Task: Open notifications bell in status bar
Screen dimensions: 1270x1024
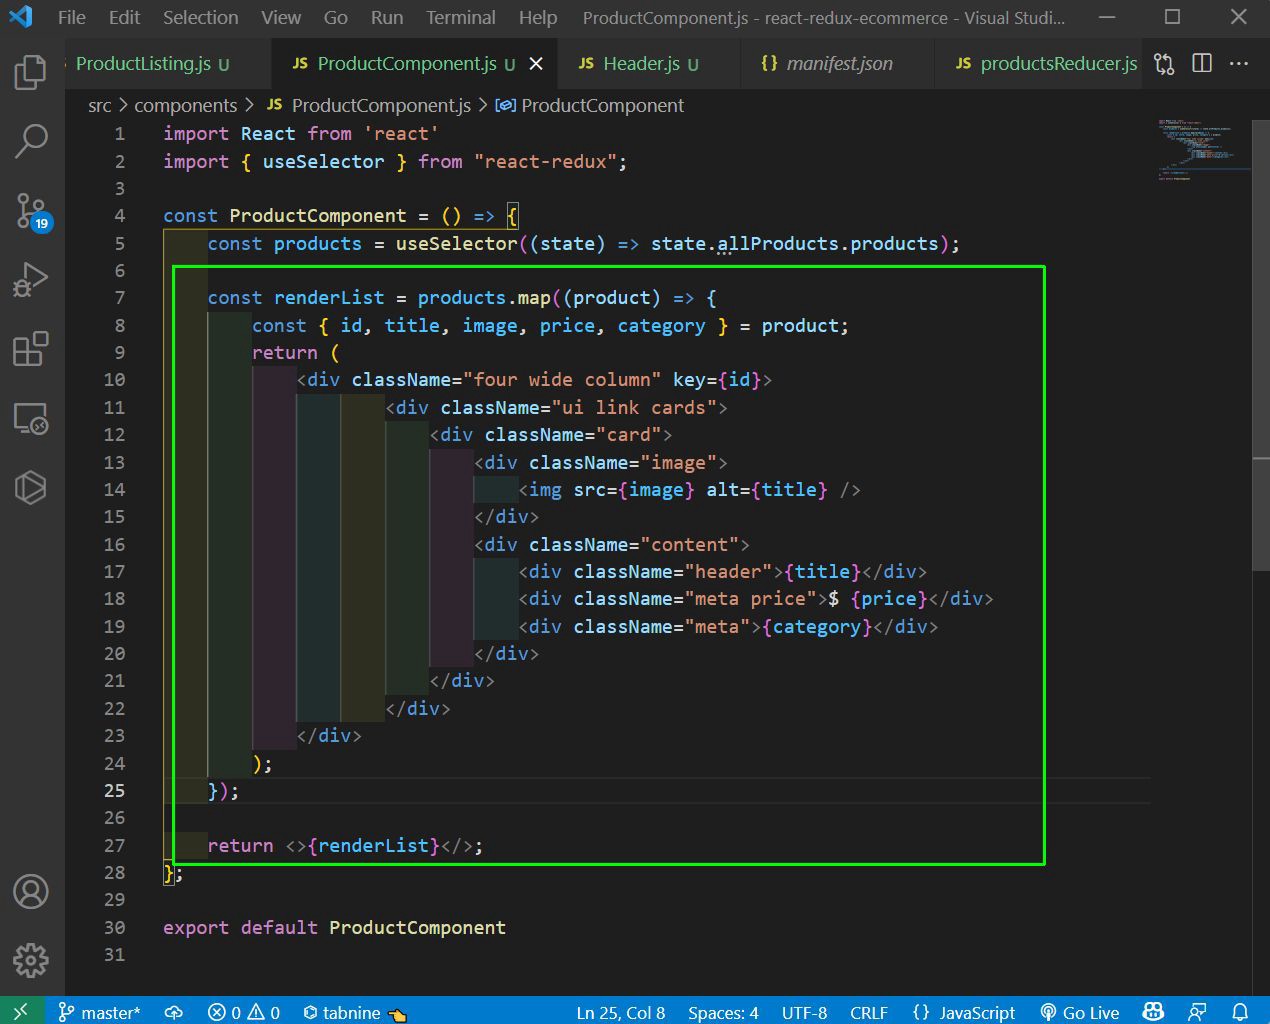Action: tap(1240, 1012)
